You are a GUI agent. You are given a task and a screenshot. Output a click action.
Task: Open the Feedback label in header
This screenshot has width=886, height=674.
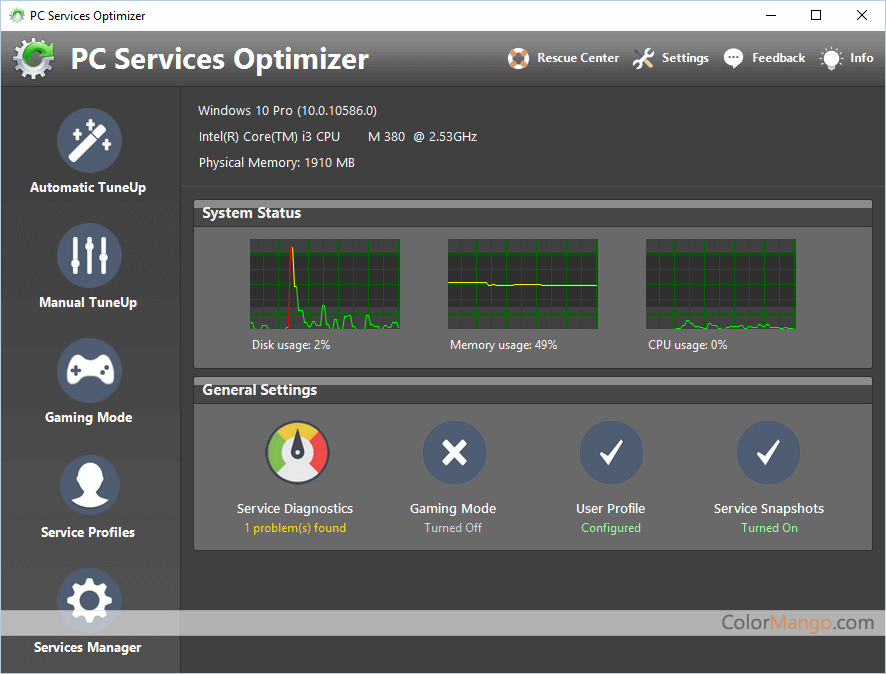tap(779, 58)
